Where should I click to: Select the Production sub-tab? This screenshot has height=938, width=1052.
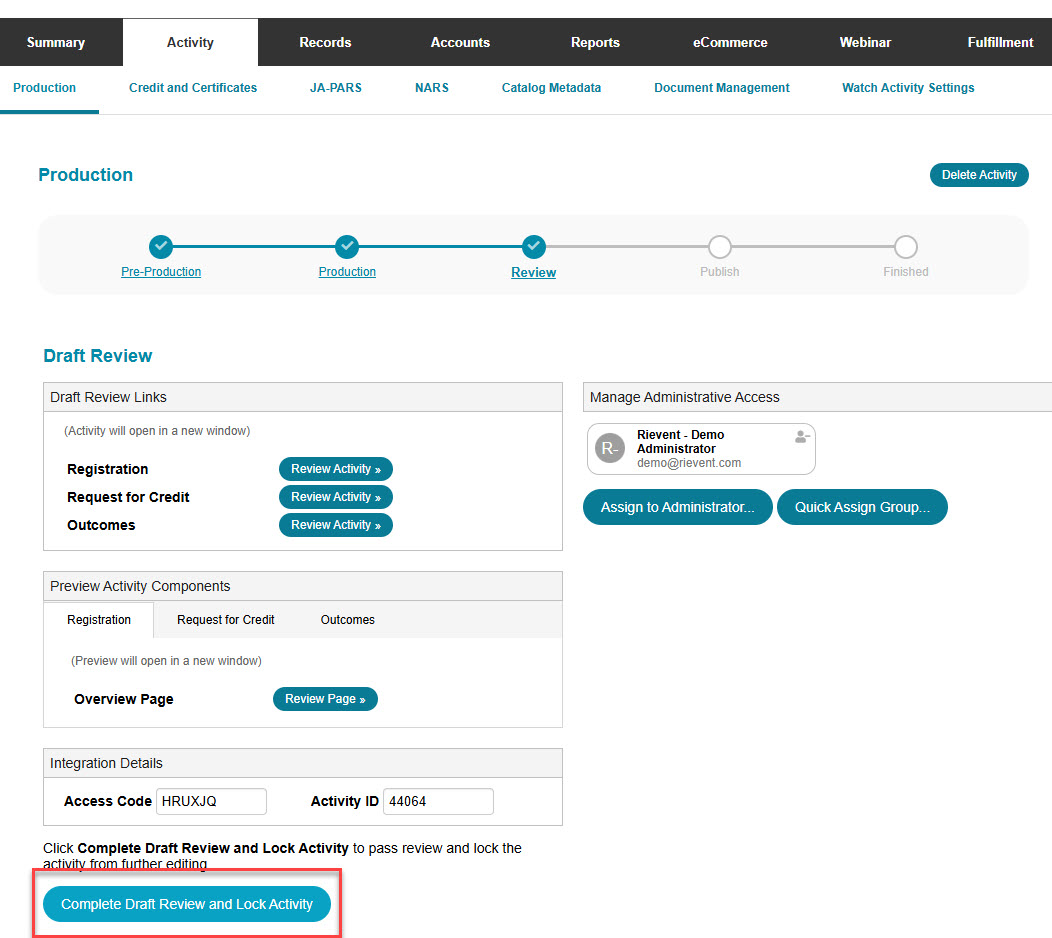[x=44, y=88]
